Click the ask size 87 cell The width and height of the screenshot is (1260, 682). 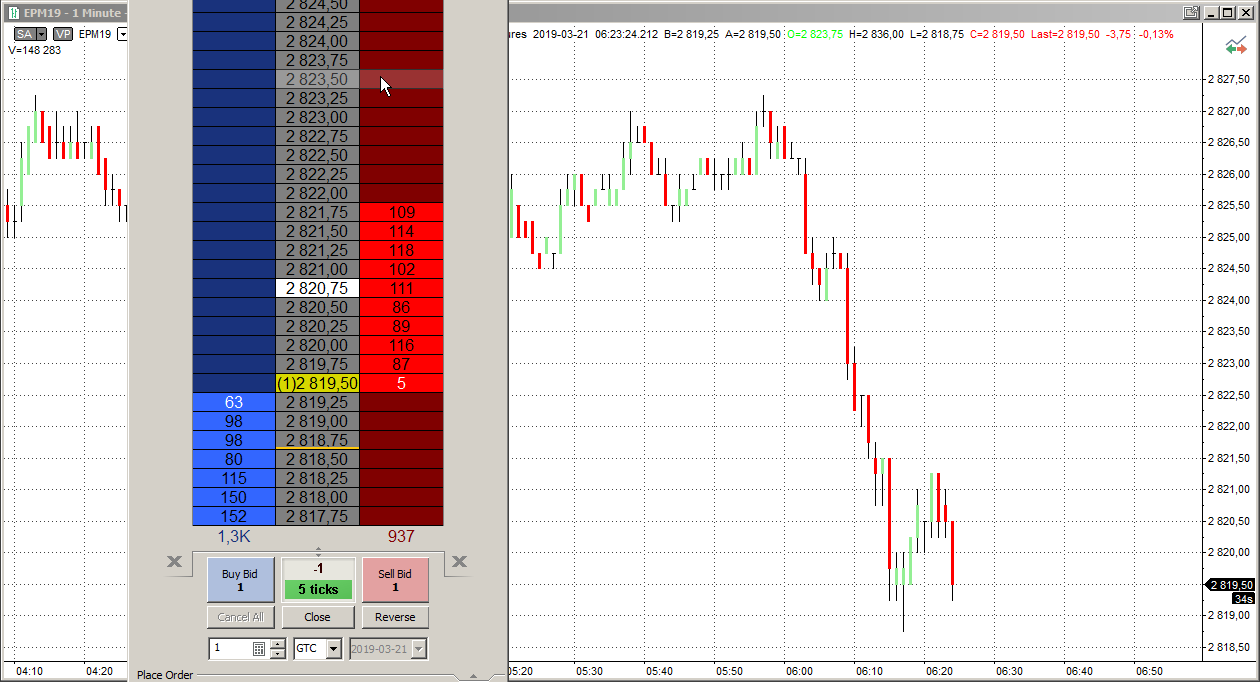coord(401,364)
